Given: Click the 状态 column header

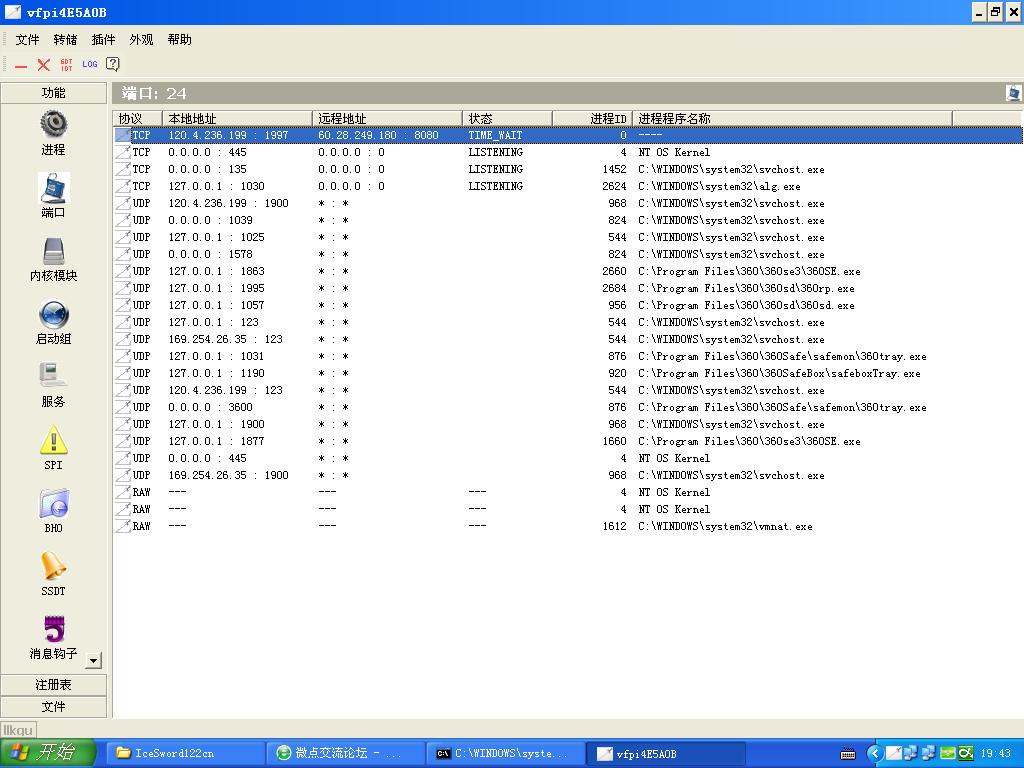Looking at the screenshot, I should 507,118.
